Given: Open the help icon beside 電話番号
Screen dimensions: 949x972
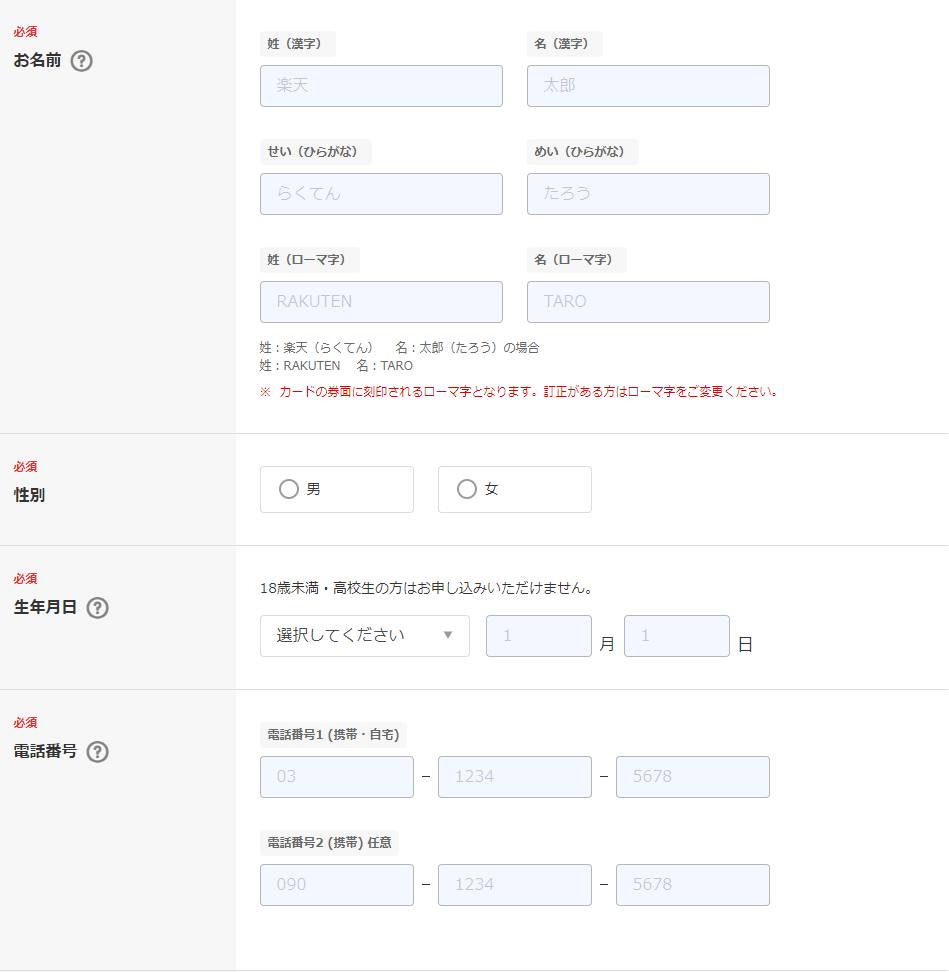Looking at the screenshot, I should (97, 751).
